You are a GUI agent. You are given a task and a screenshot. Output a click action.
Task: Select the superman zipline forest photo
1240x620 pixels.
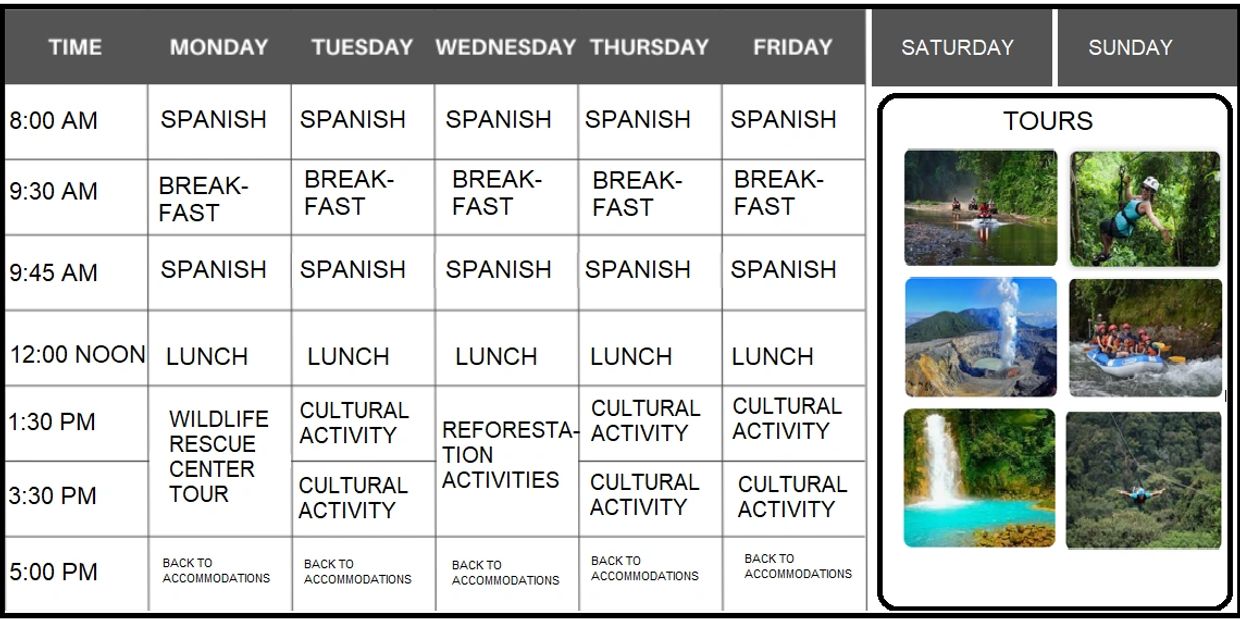tap(1143, 480)
